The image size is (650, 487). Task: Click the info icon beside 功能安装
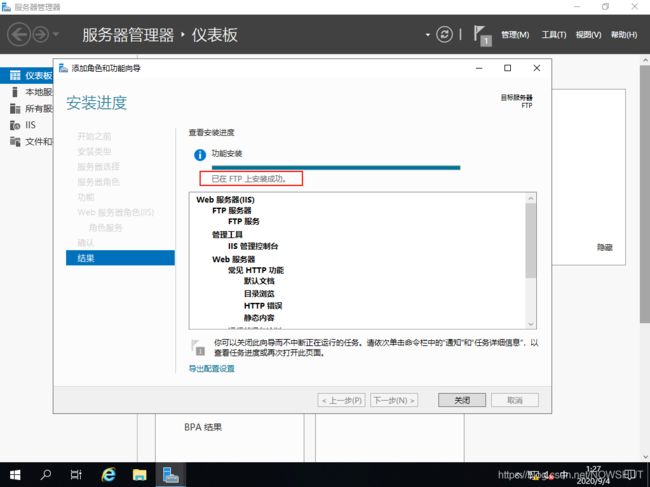tap(200, 155)
